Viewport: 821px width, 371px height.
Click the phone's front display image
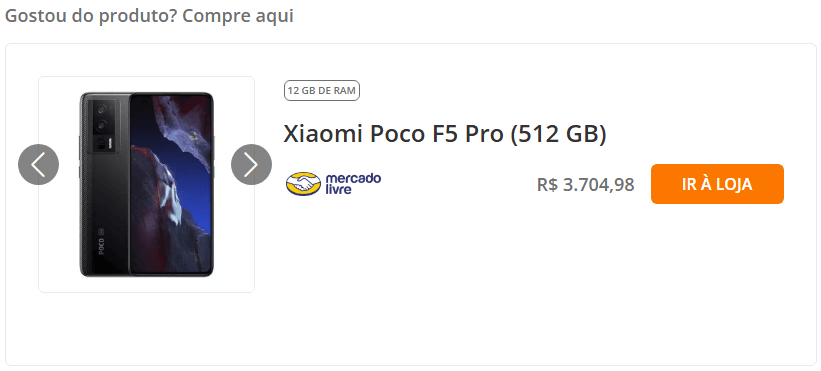coord(172,184)
